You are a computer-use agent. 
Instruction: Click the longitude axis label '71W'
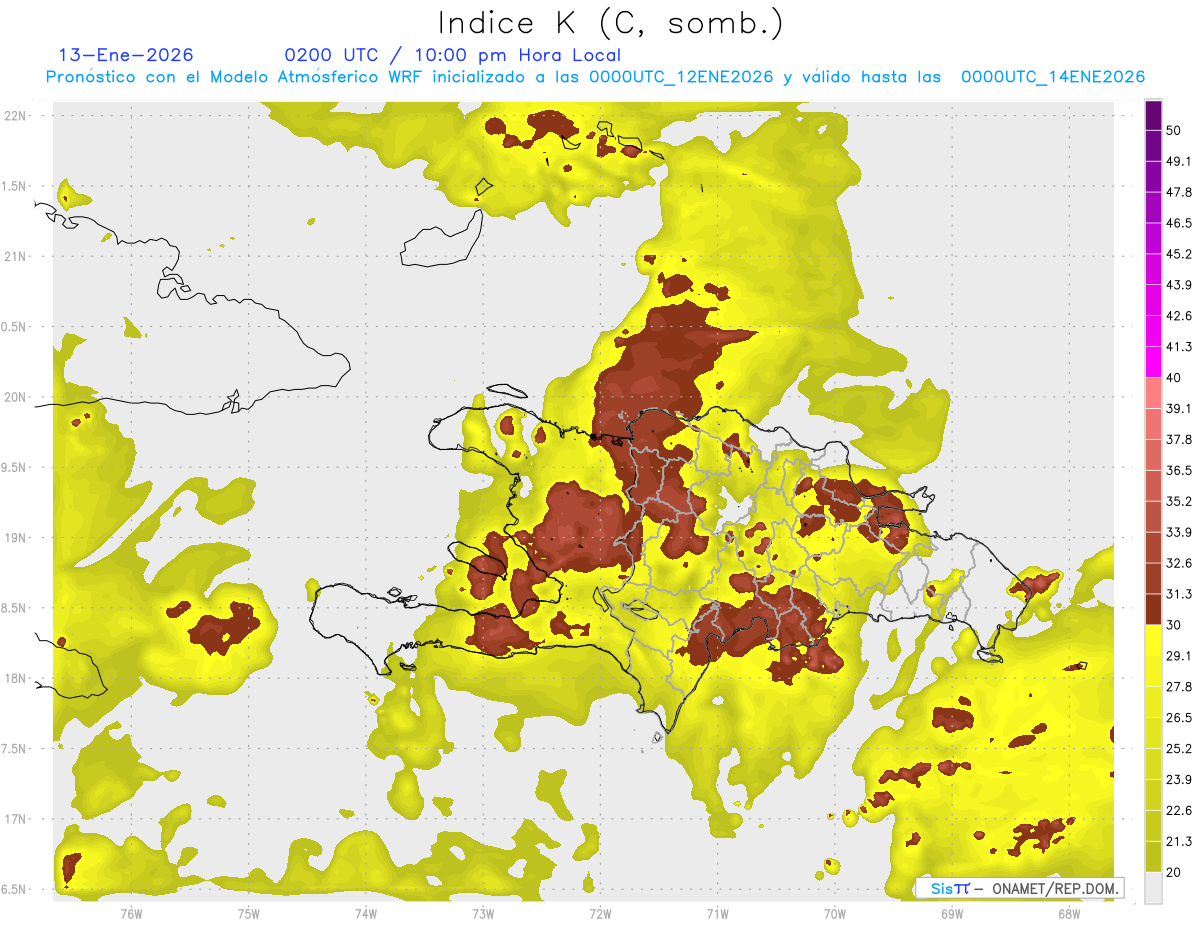click(x=717, y=913)
